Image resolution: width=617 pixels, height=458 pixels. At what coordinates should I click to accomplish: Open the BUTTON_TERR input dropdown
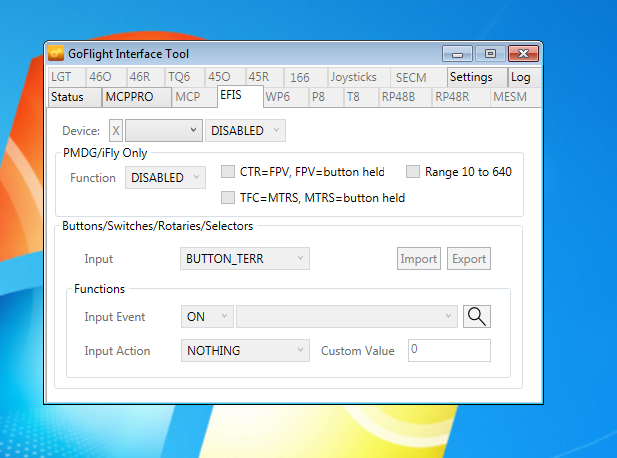pyautogui.click(x=245, y=259)
